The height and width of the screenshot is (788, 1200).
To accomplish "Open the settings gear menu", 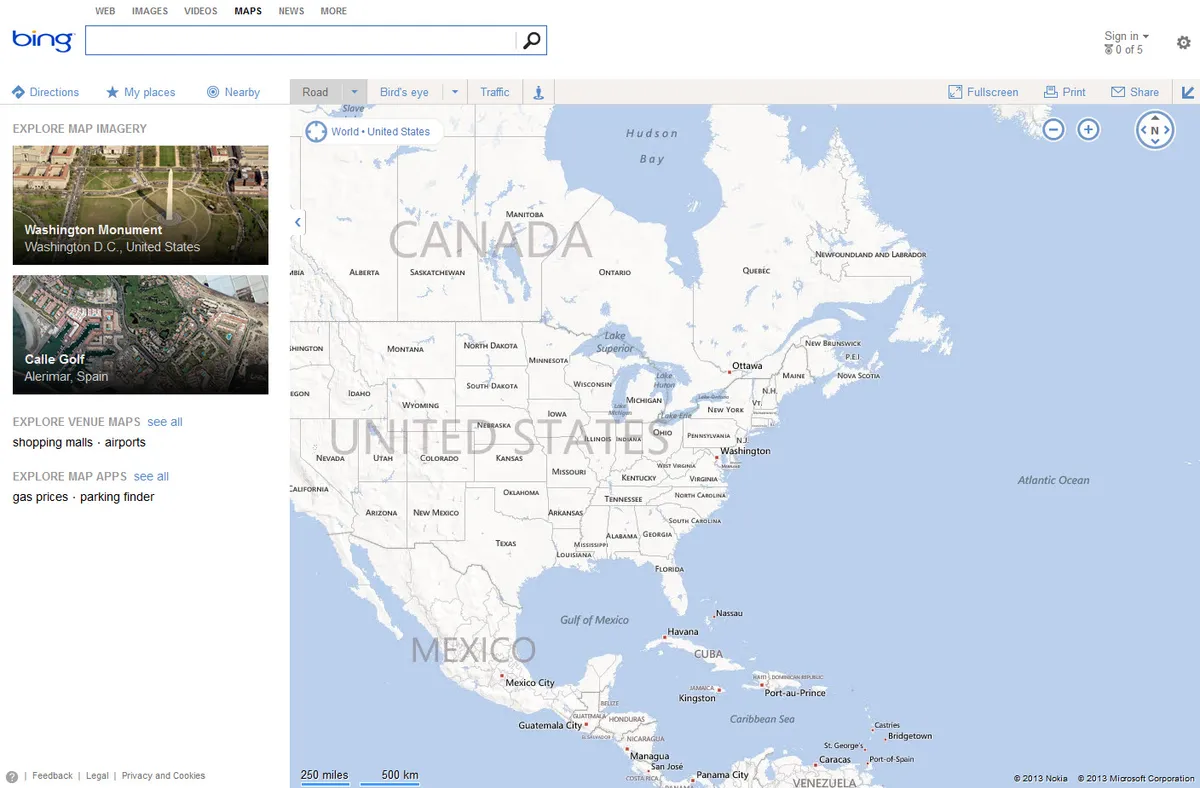I will [1184, 42].
